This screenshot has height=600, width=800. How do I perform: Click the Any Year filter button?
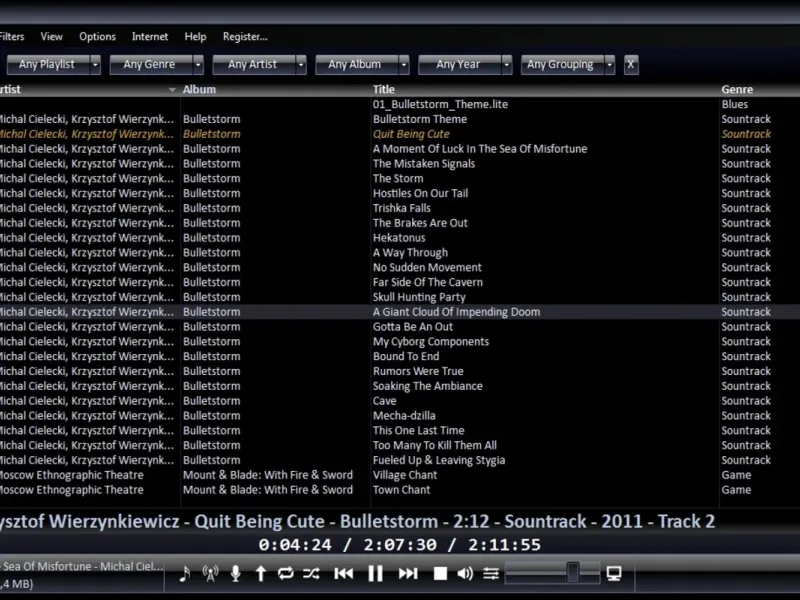click(459, 65)
